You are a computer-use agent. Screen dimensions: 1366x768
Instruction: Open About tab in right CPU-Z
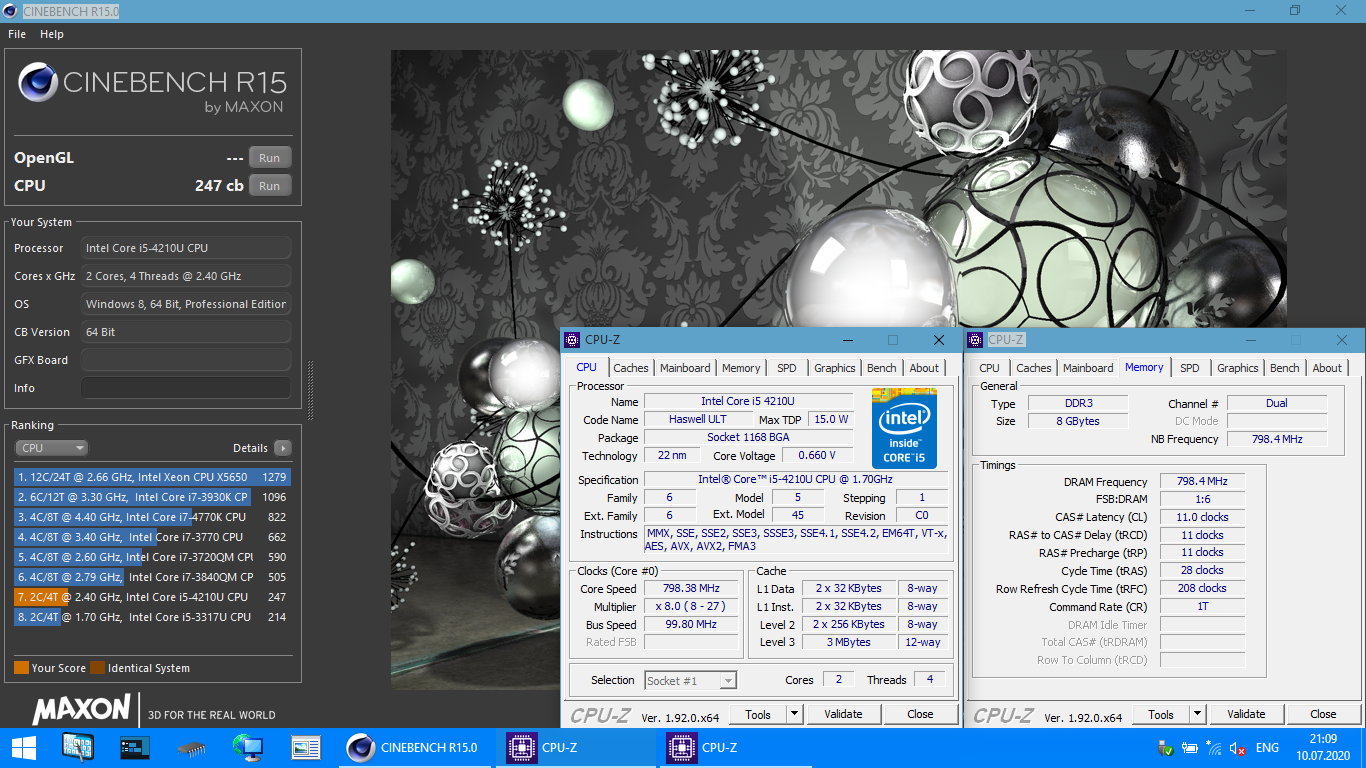(x=1327, y=368)
